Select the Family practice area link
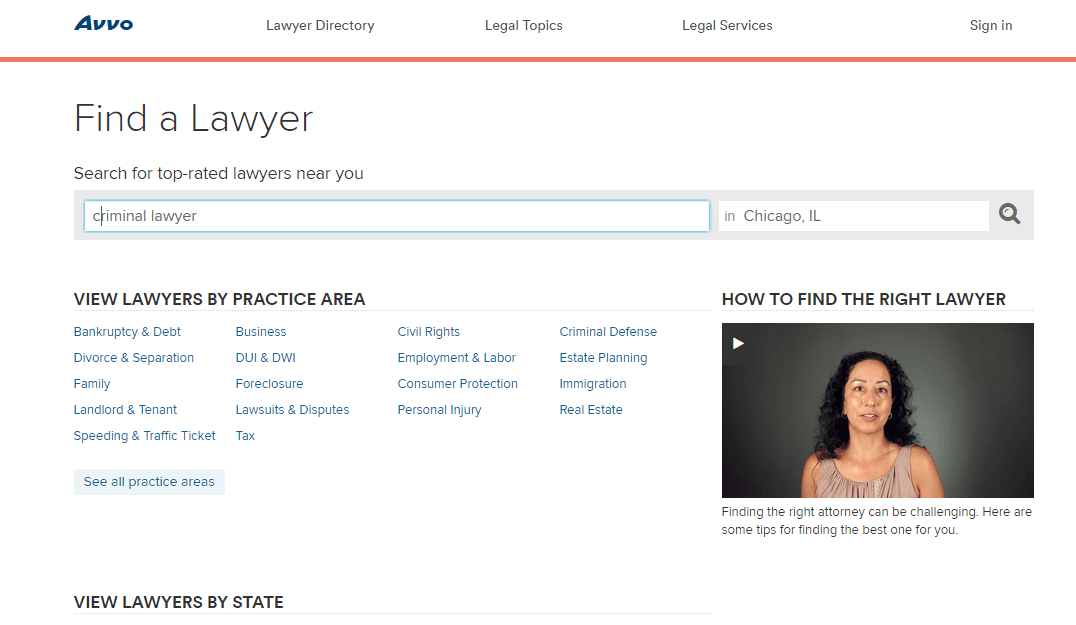Viewport: 1076px width, 625px height. [92, 384]
